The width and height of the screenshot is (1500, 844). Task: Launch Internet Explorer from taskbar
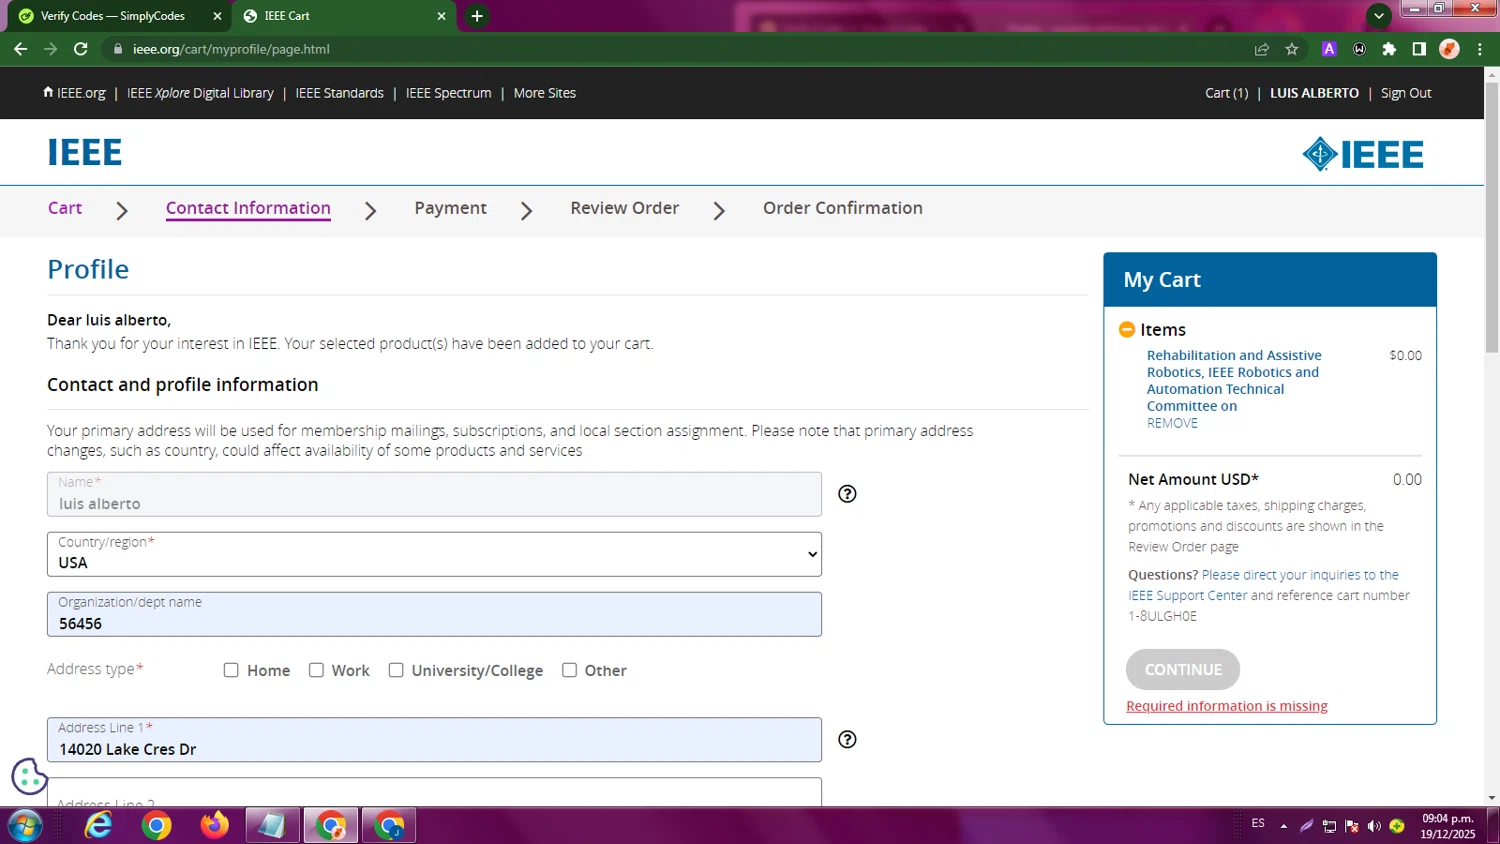(x=98, y=826)
